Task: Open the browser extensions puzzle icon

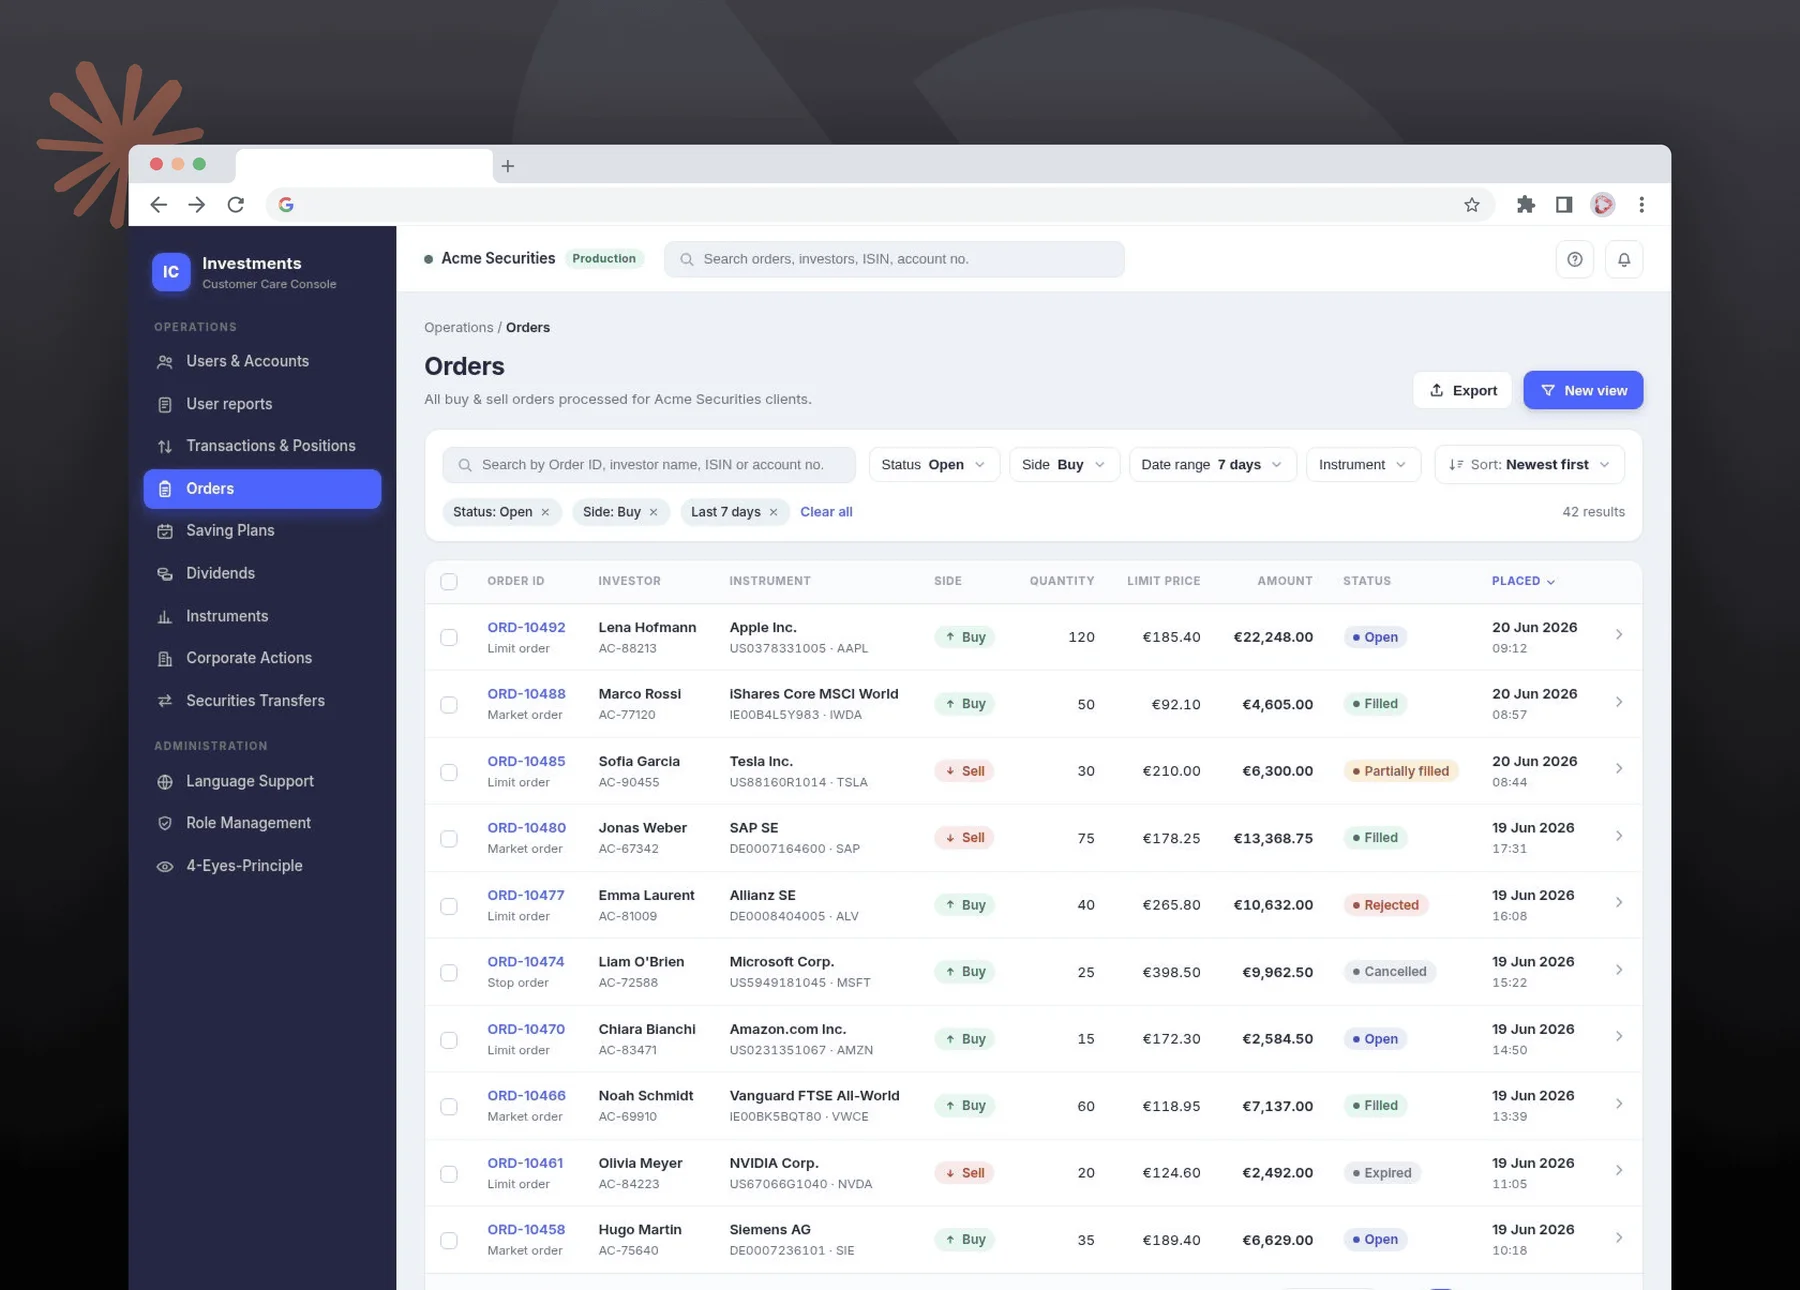Action: pyautogui.click(x=1525, y=205)
